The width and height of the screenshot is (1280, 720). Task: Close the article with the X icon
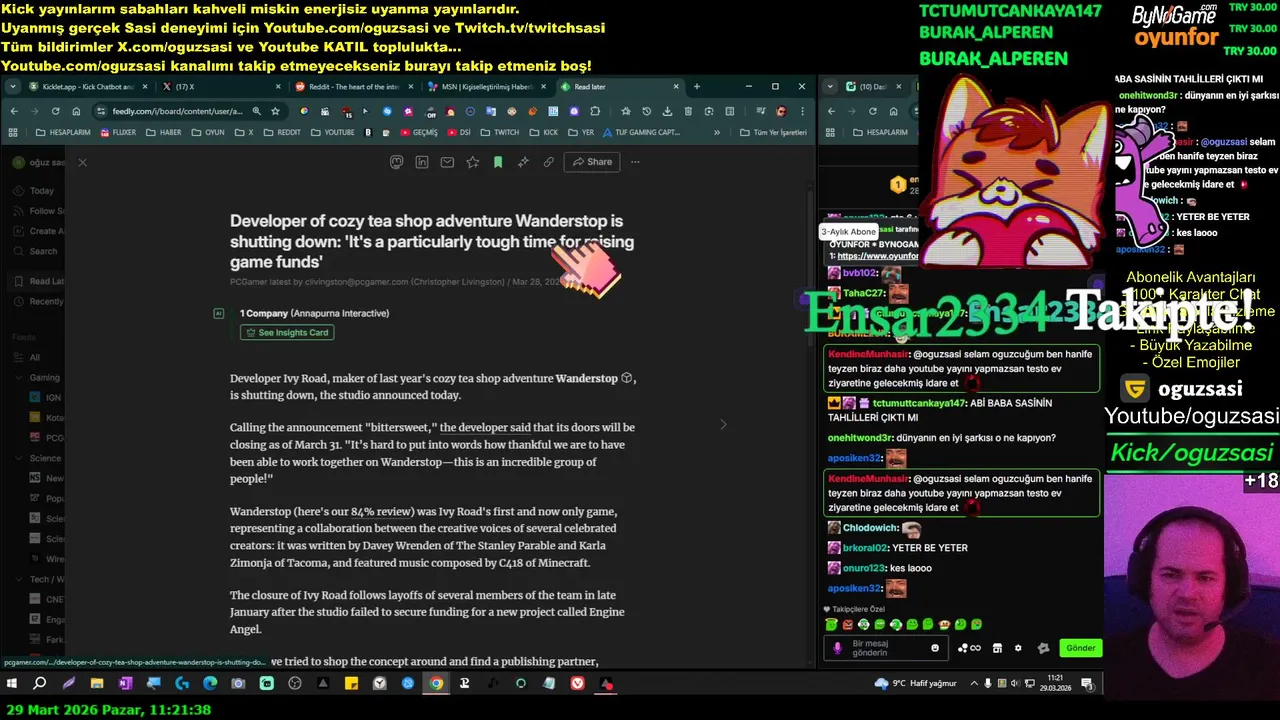click(x=82, y=162)
